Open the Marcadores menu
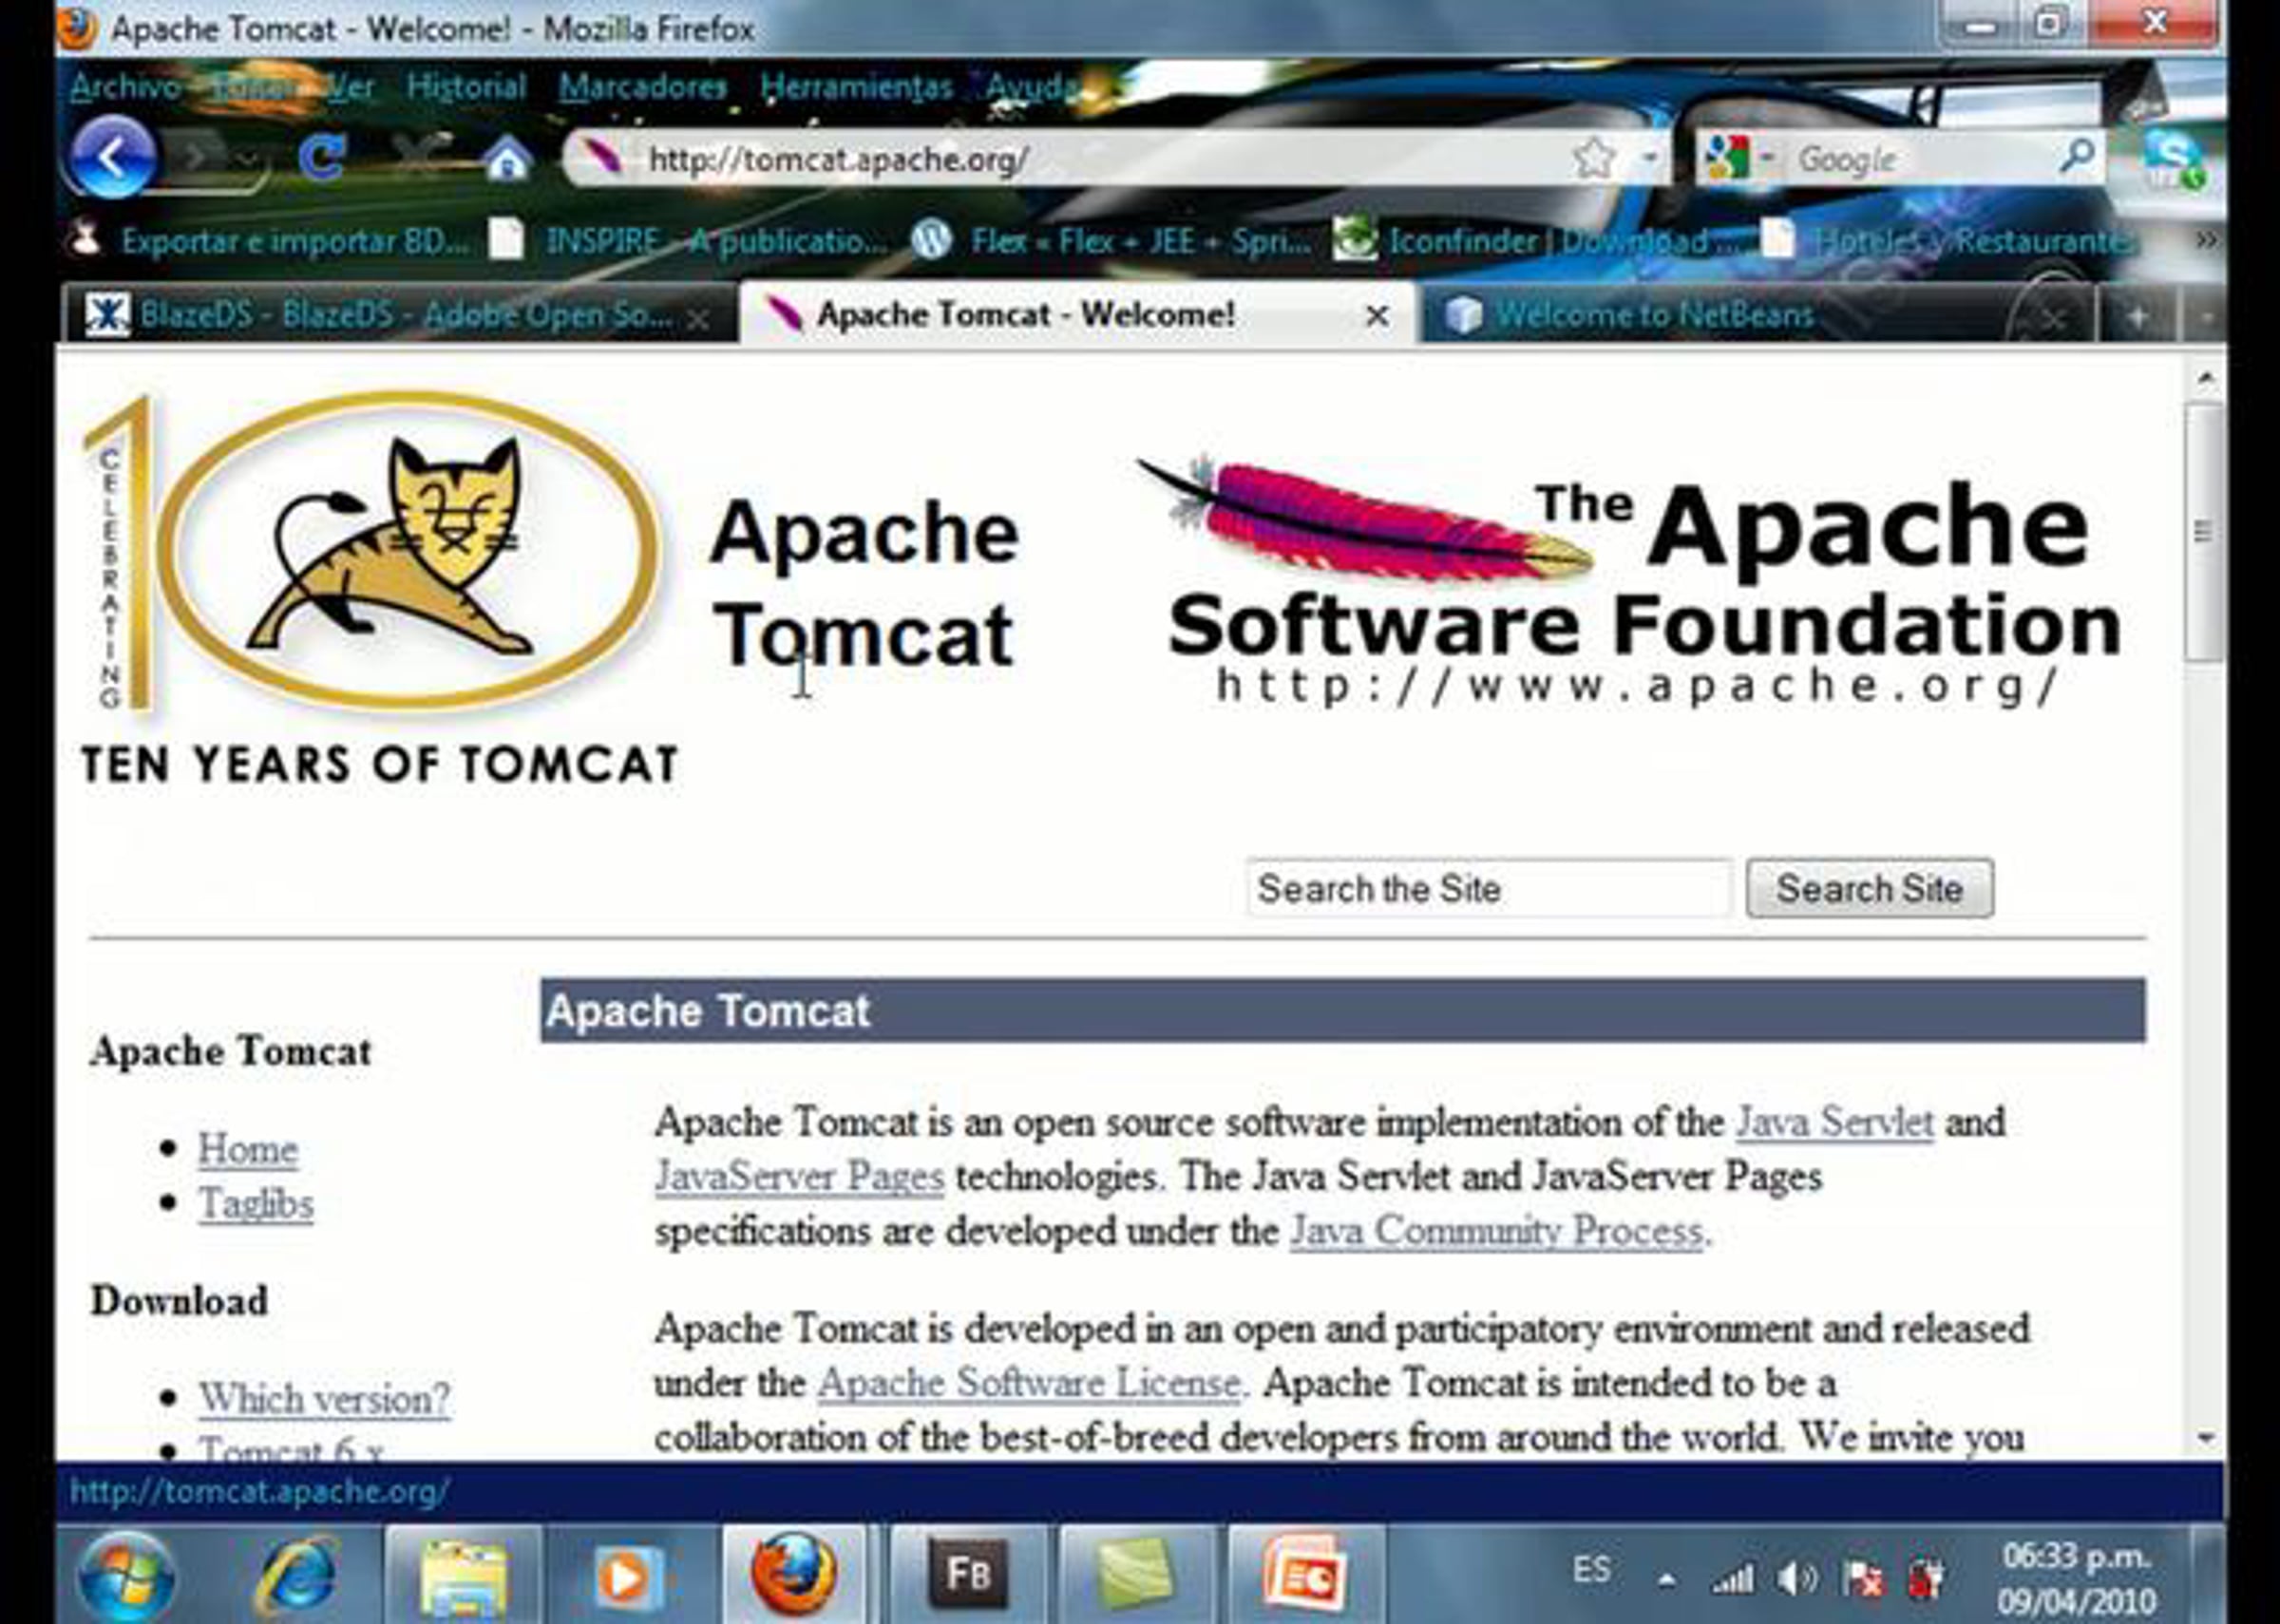Image resolution: width=2280 pixels, height=1624 pixels. coord(643,87)
